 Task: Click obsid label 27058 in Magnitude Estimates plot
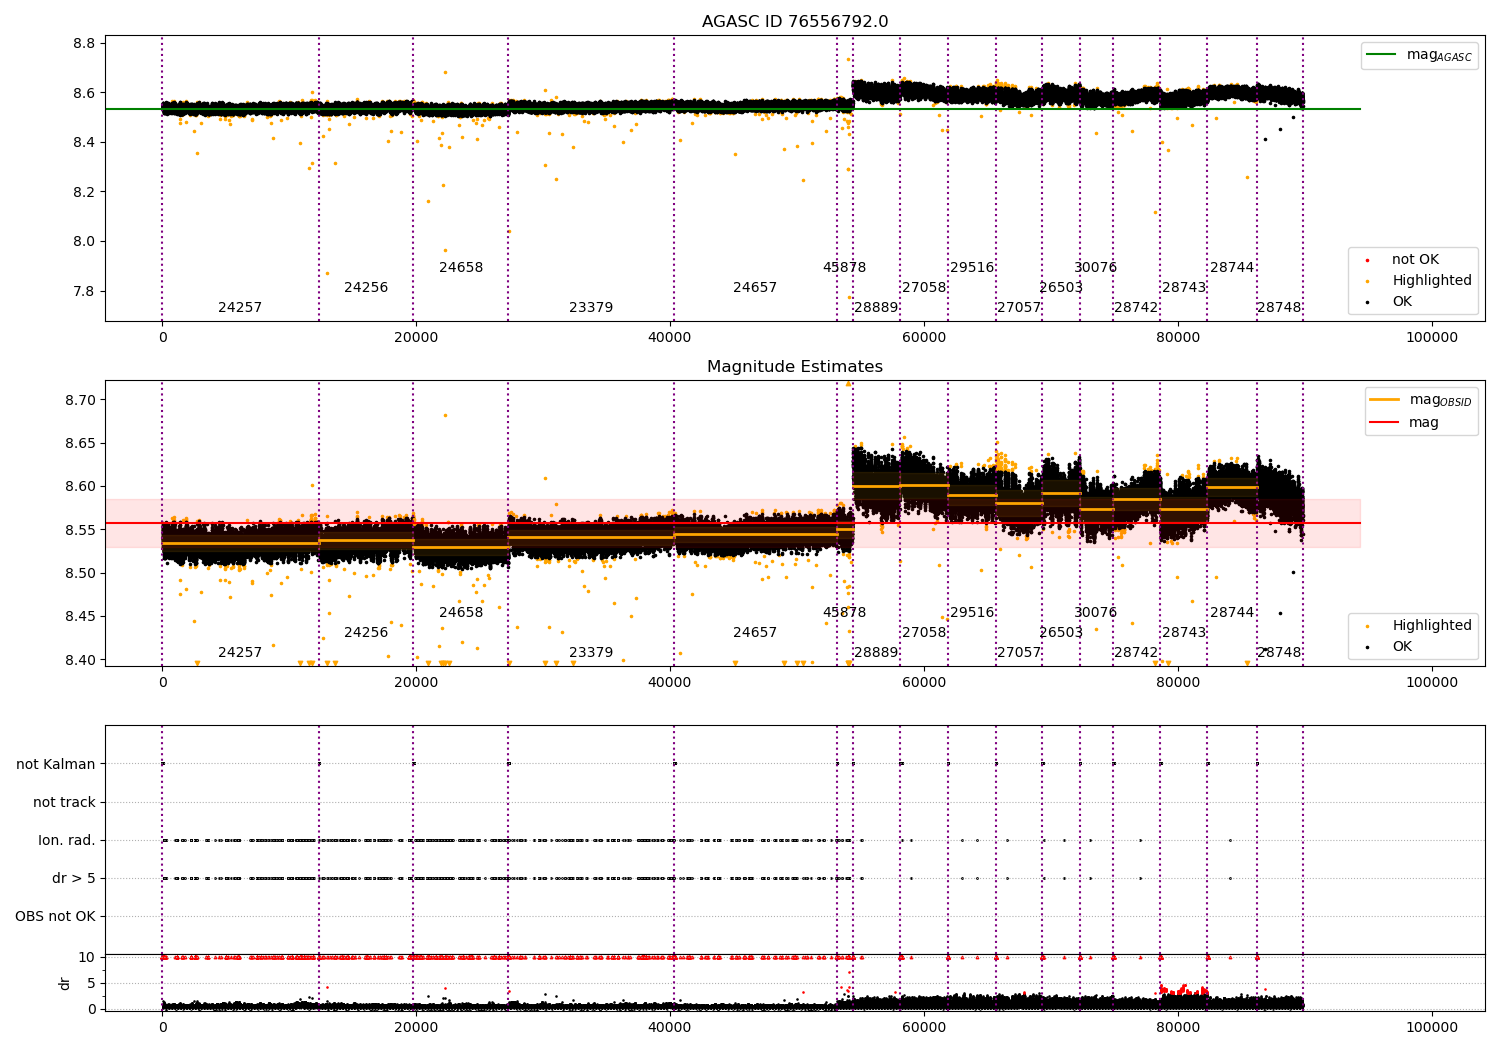[924, 632]
